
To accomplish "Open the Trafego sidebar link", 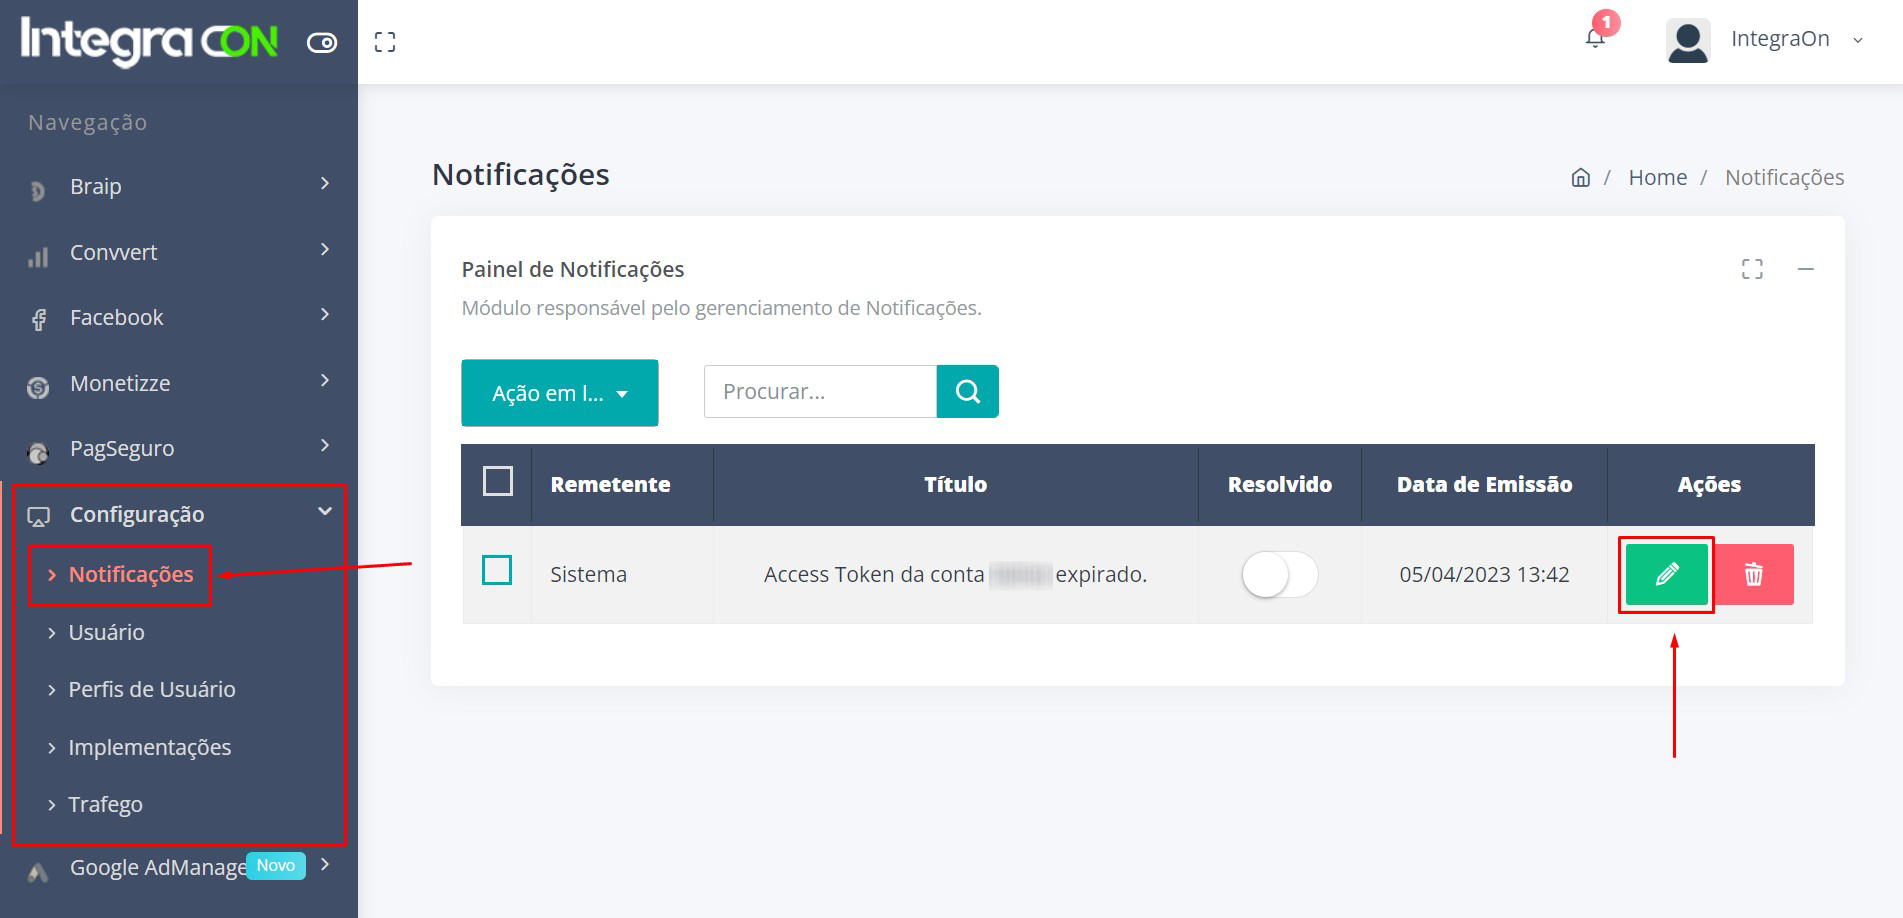I will tap(105, 804).
